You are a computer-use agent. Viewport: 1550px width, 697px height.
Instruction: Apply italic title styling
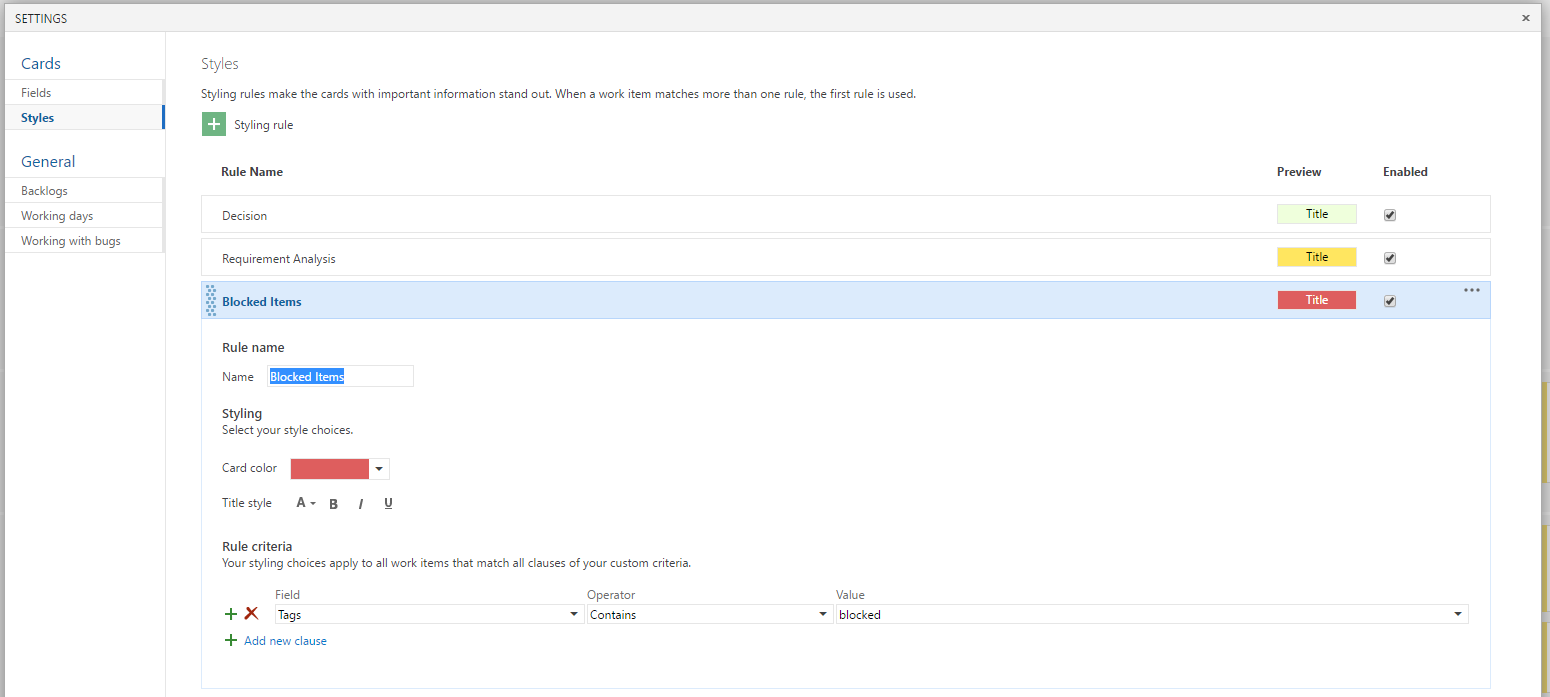point(360,503)
